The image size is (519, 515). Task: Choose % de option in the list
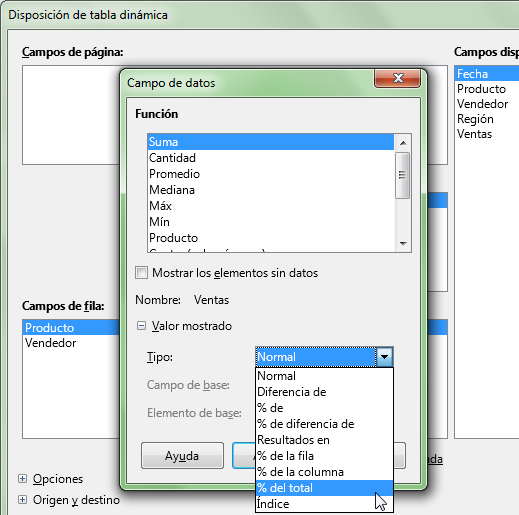(324, 408)
